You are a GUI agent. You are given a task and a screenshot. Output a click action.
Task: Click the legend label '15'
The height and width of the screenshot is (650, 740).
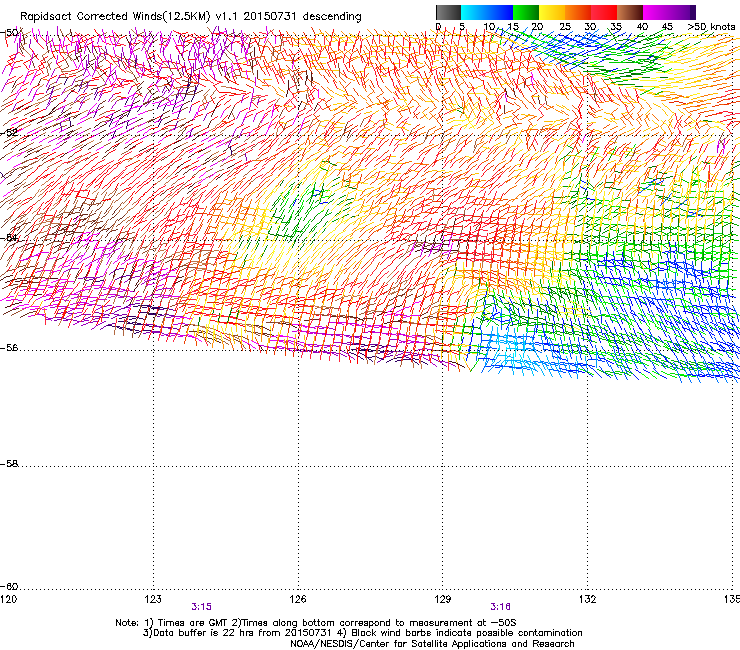513,27
